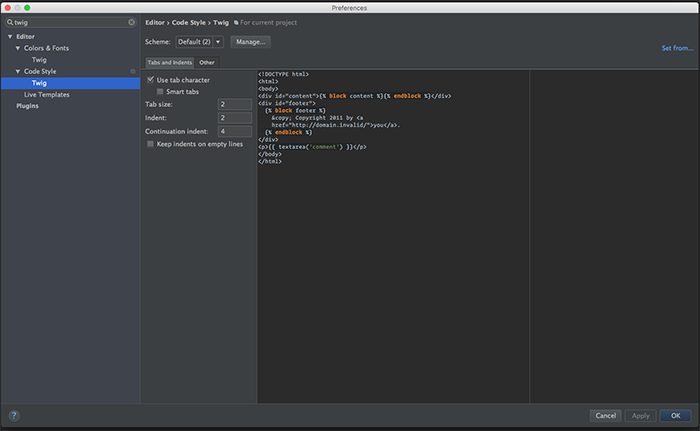Click into the Tab size field
The height and width of the screenshot is (431, 700).
click(x=235, y=104)
